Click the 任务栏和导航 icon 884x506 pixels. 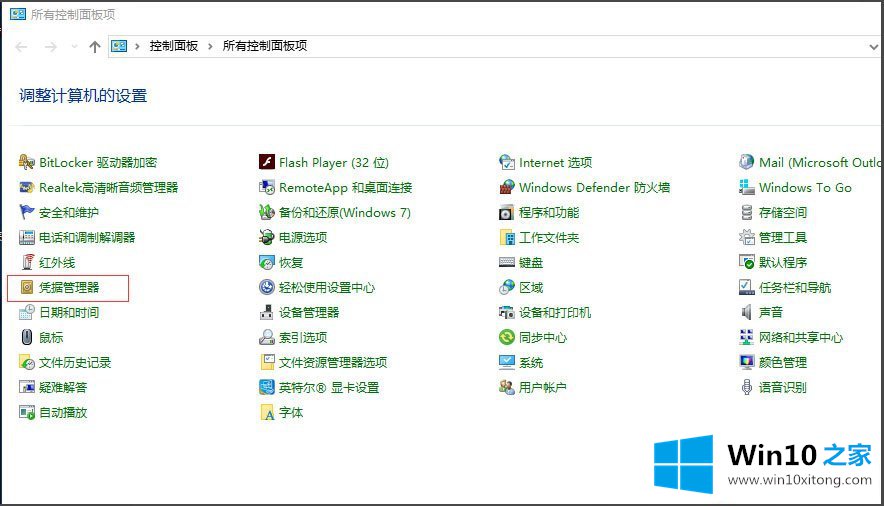(746, 287)
